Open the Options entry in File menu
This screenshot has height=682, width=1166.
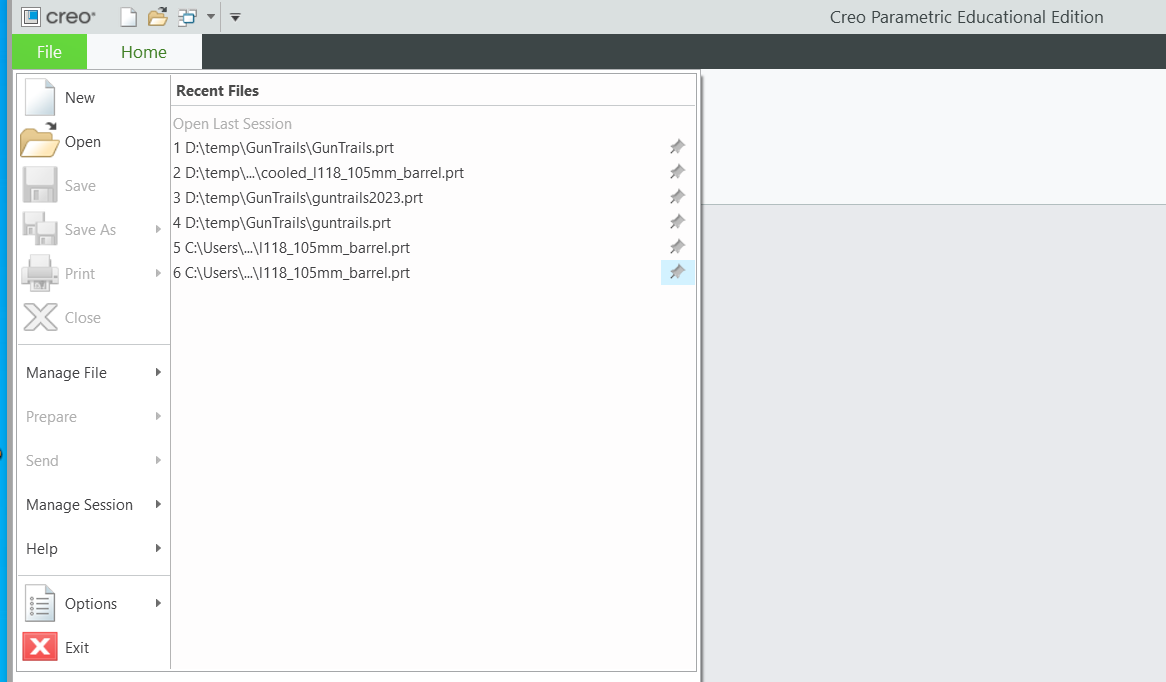(x=90, y=604)
